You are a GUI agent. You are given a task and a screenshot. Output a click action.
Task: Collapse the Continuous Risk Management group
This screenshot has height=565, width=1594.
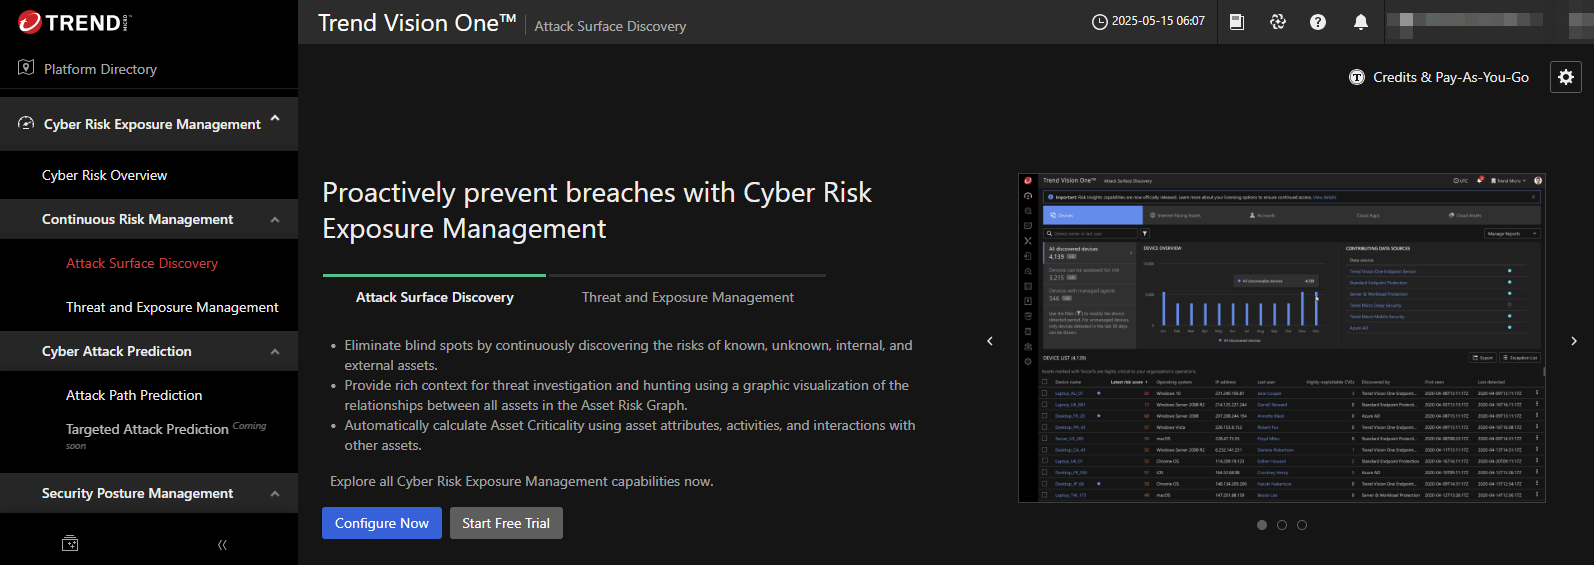(275, 220)
